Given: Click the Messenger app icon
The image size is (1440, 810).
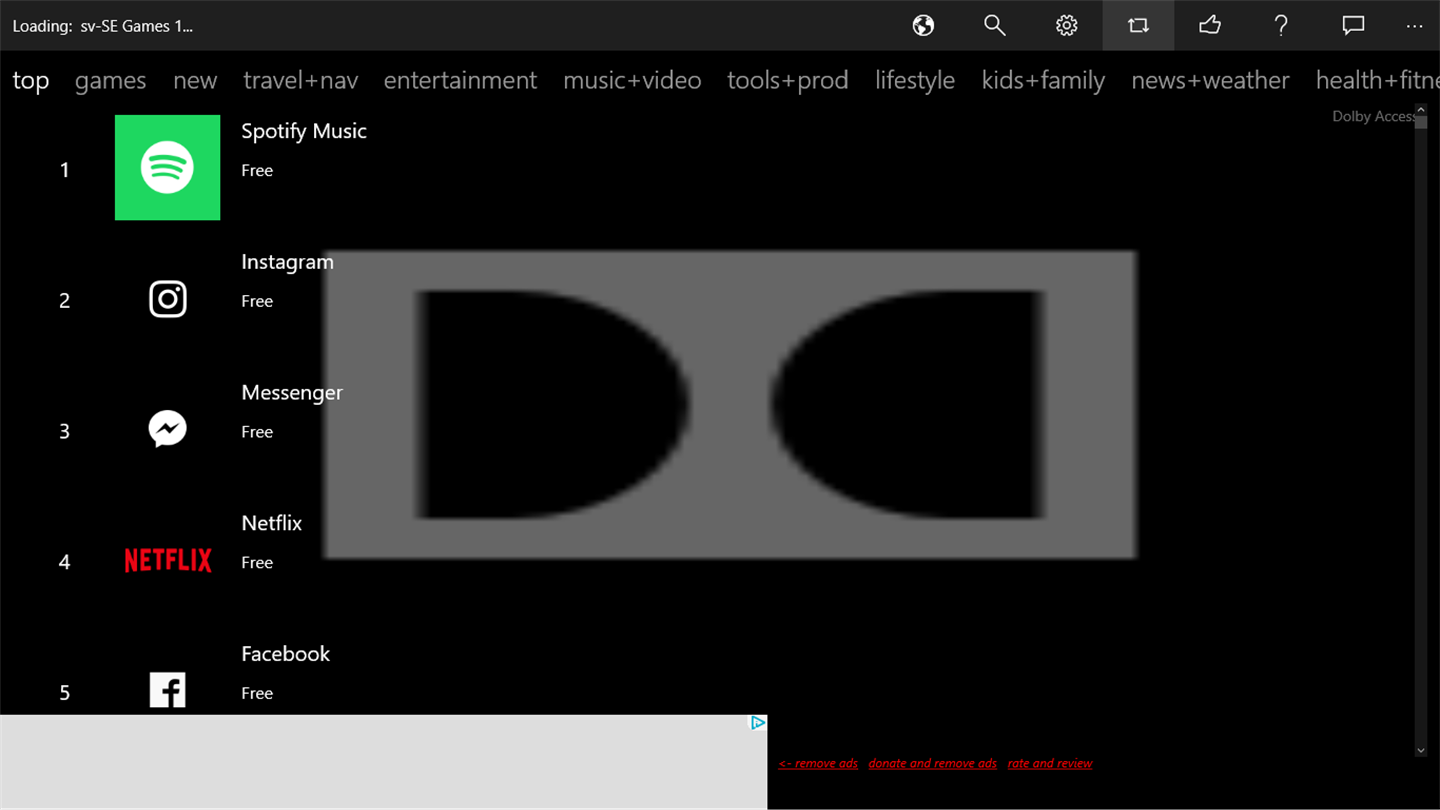Looking at the screenshot, I should coord(167,429).
